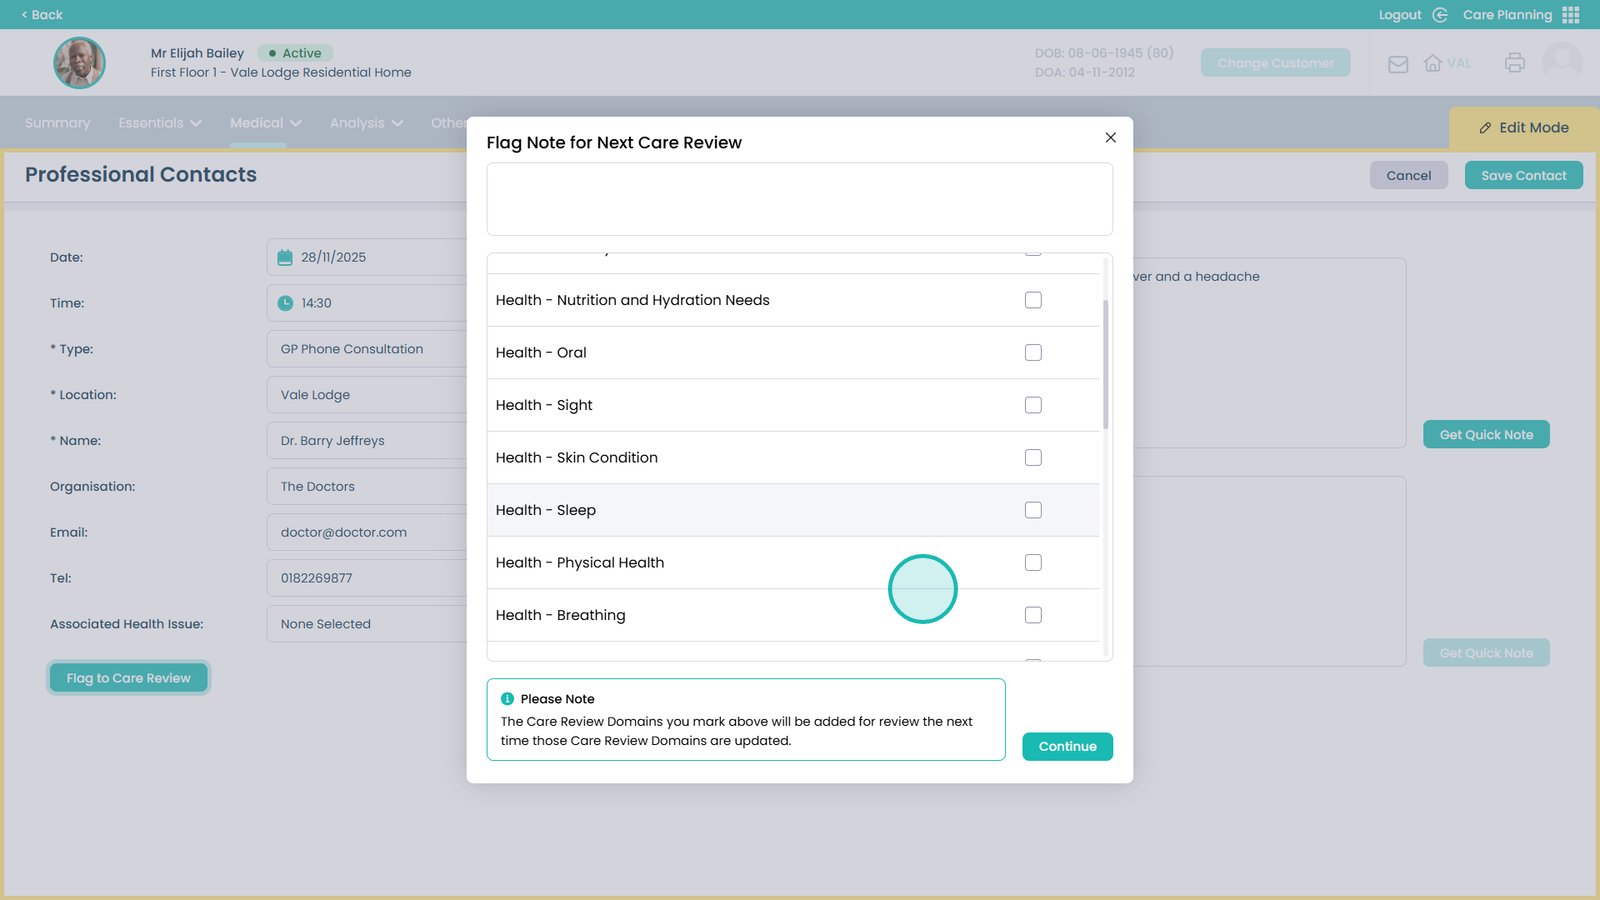
Task: Click the home VAL icon
Action: [x=1433, y=63]
